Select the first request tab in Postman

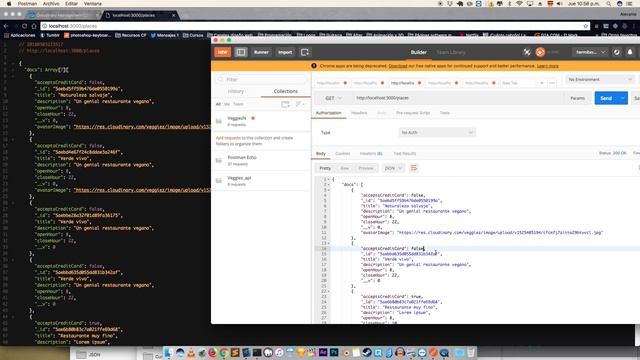coord(331,83)
